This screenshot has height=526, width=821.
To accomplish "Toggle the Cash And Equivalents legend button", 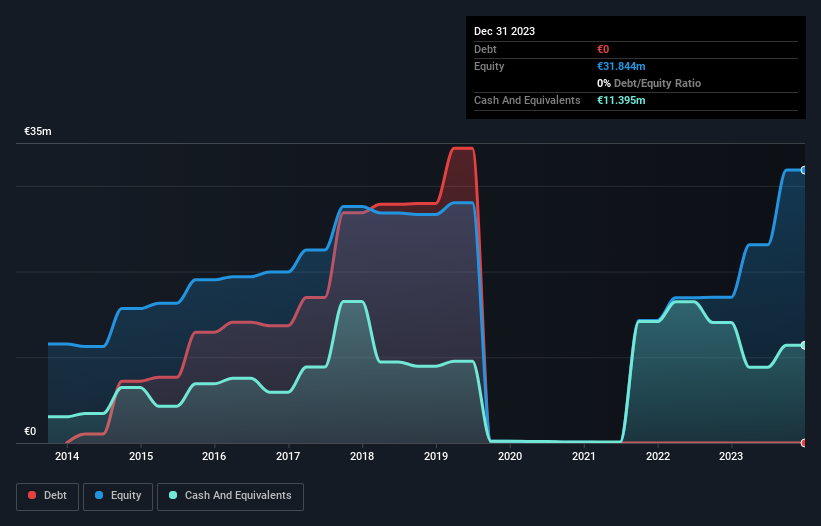I will pyautogui.click(x=230, y=496).
